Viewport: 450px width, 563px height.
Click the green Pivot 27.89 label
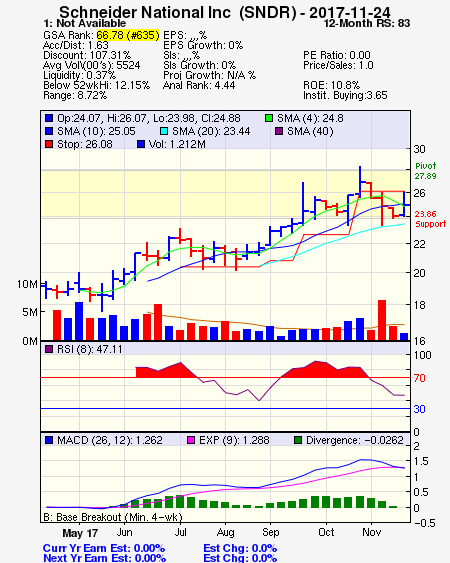coord(426,171)
